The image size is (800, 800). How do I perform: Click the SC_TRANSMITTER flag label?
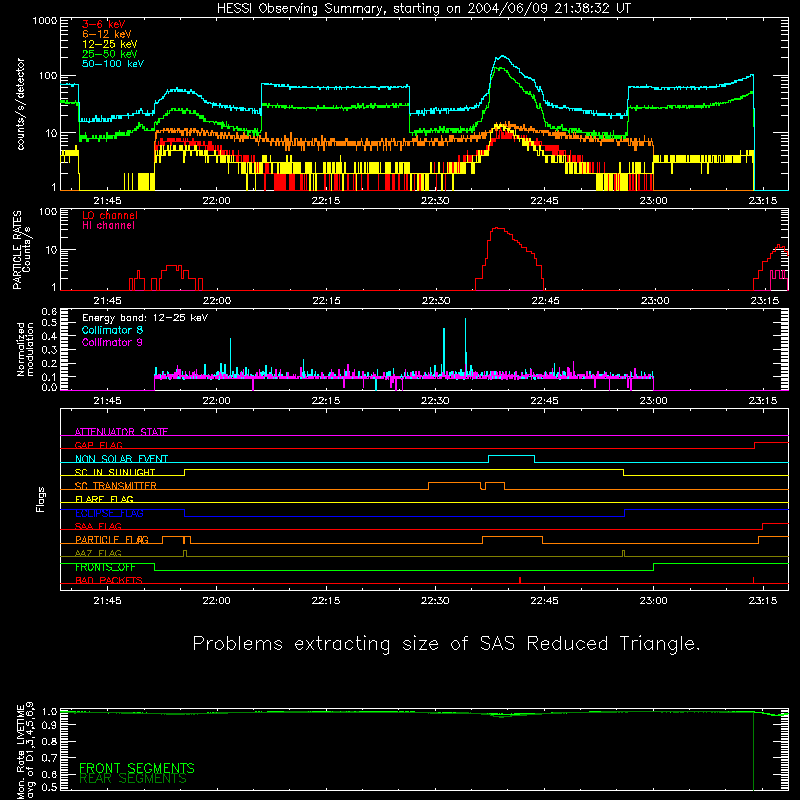tap(116, 486)
